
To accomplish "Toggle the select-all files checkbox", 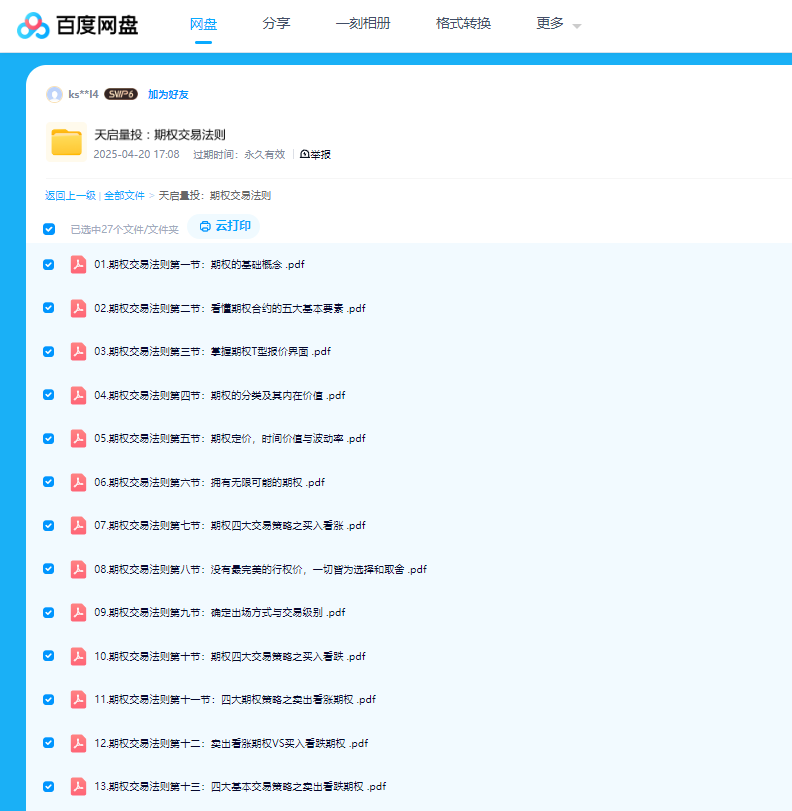I will click(49, 229).
